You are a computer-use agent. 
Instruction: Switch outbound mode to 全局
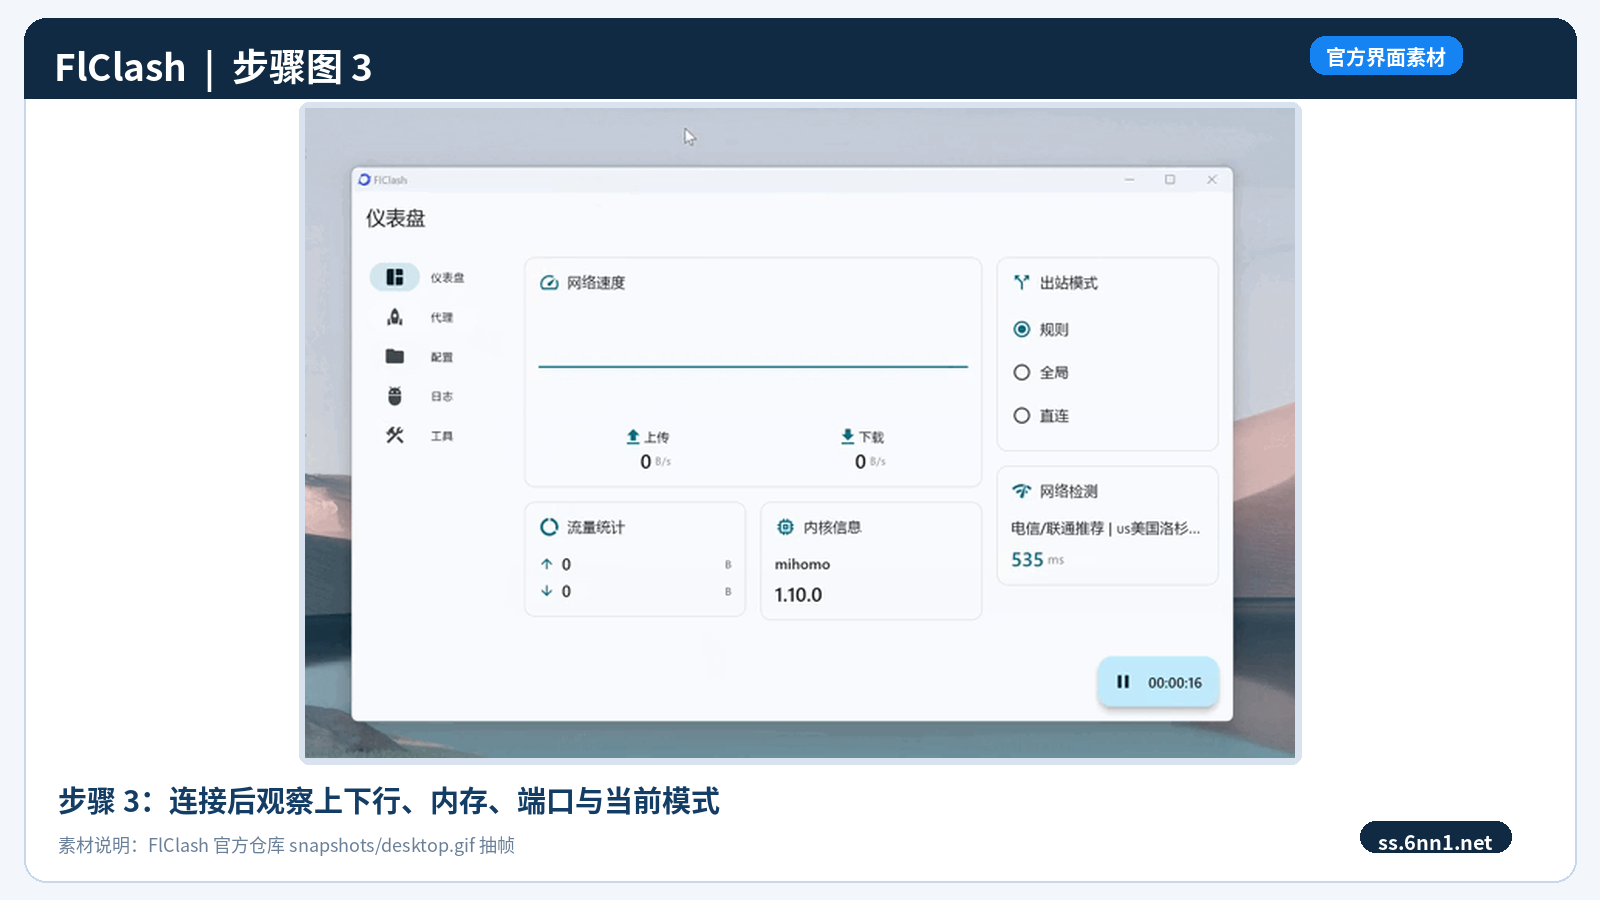(1022, 372)
